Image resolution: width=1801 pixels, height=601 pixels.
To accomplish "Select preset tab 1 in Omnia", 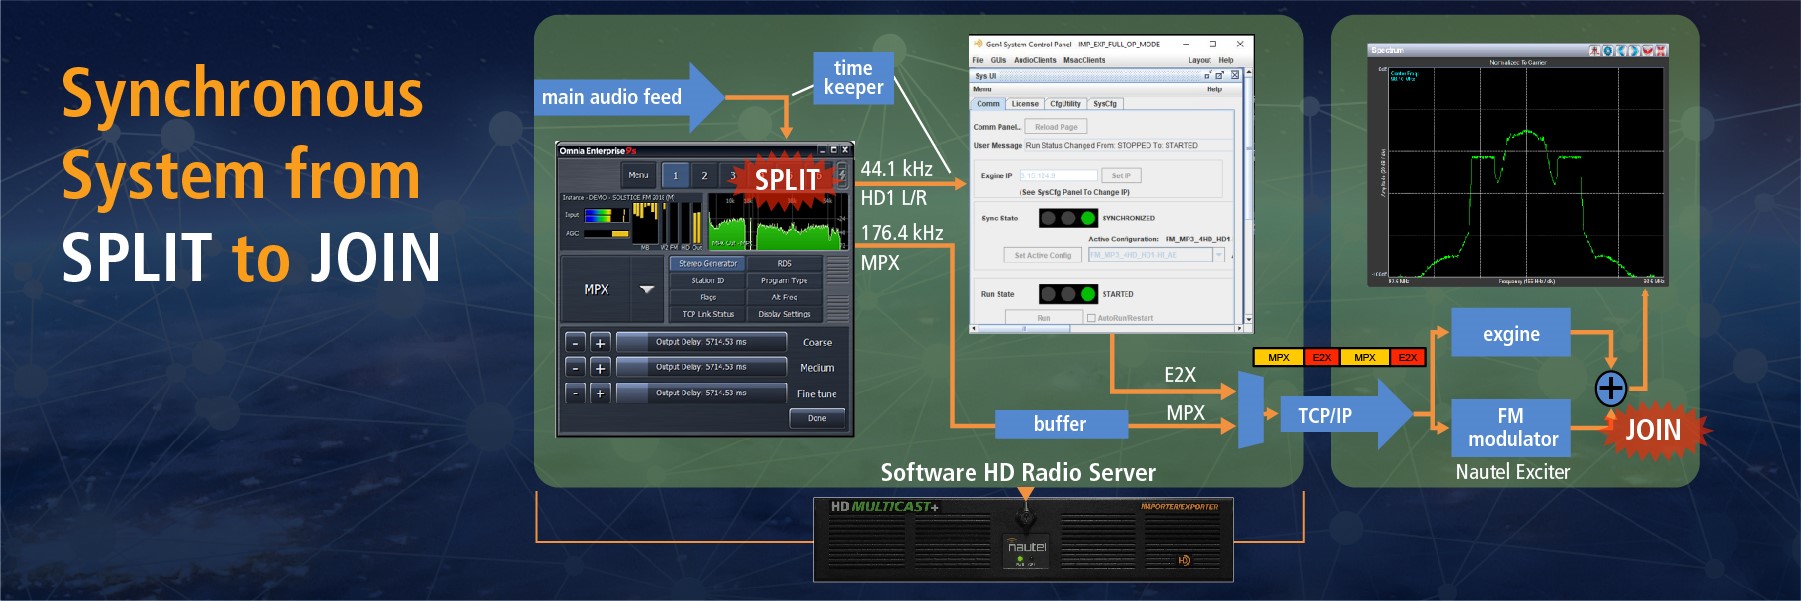I will (x=675, y=175).
